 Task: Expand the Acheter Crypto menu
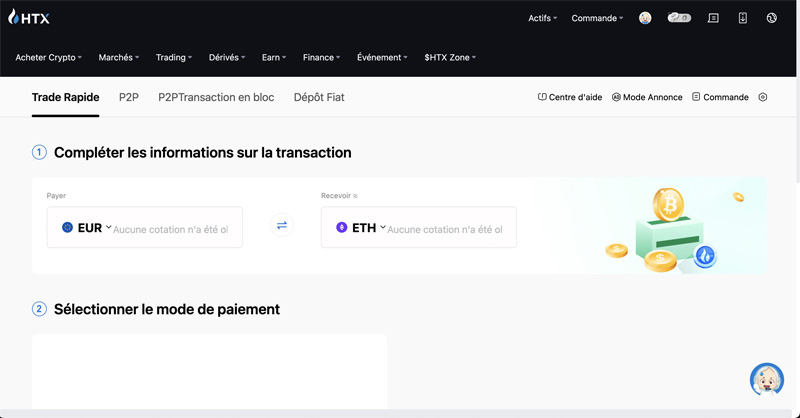point(48,58)
